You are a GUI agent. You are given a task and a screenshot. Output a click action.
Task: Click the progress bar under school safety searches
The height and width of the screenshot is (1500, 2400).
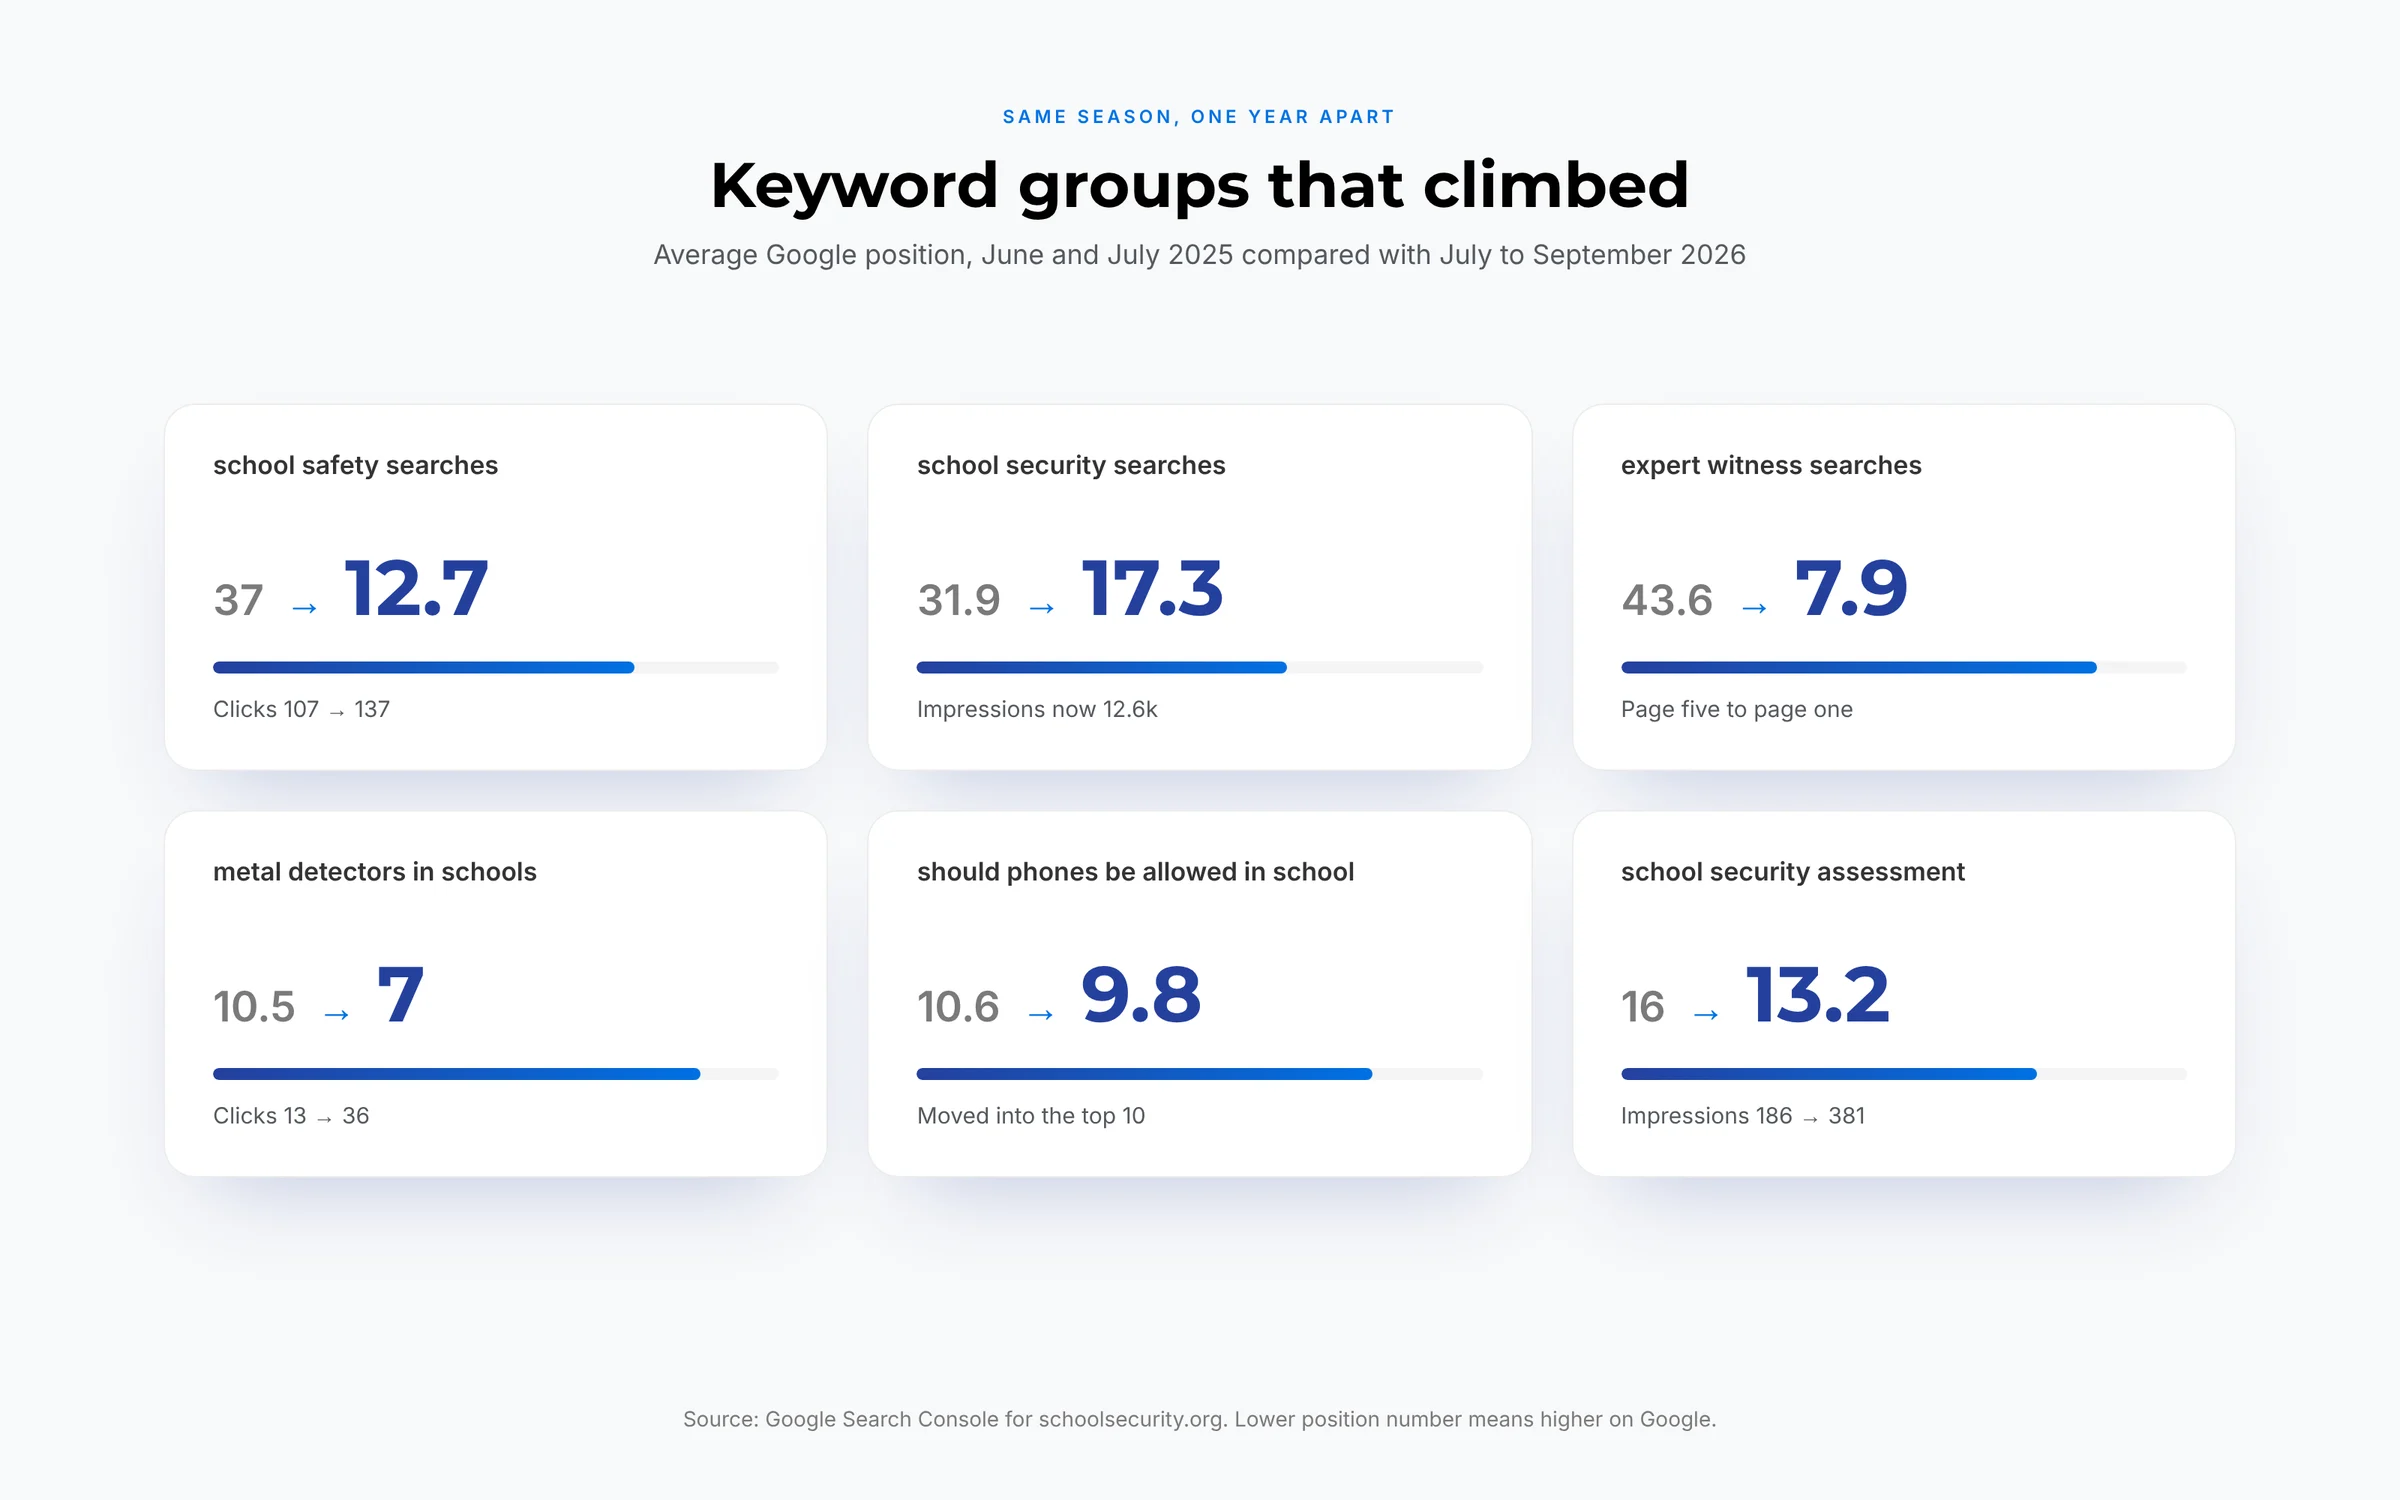pyautogui.click(x=496, y=667)
